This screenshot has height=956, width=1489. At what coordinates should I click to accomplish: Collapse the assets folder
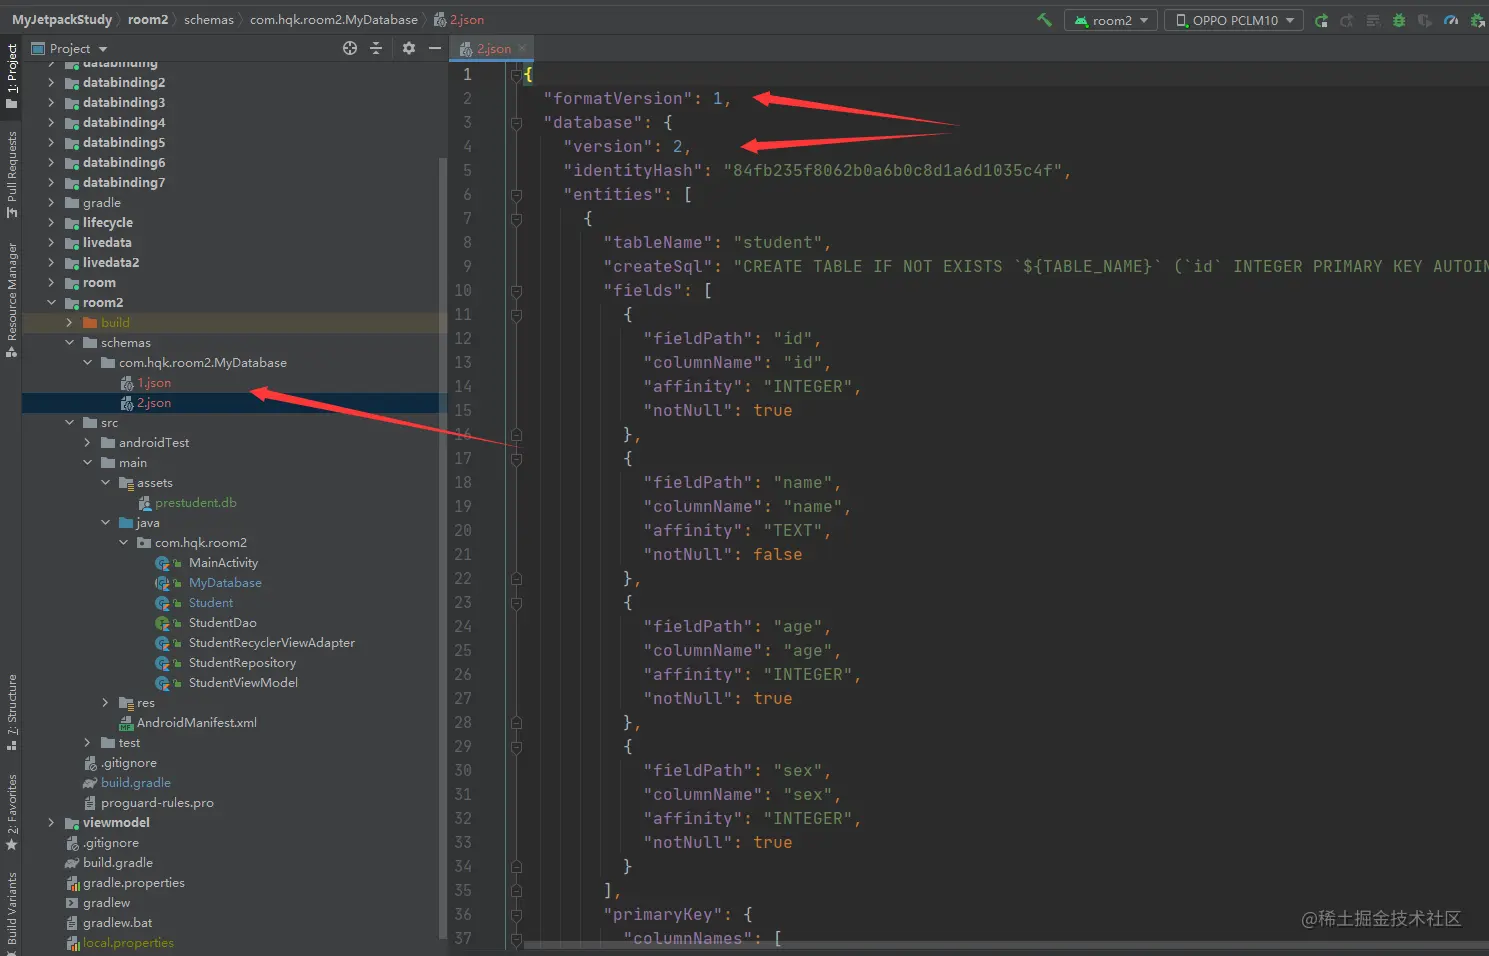pyautogui.click(x=105, y=483)
